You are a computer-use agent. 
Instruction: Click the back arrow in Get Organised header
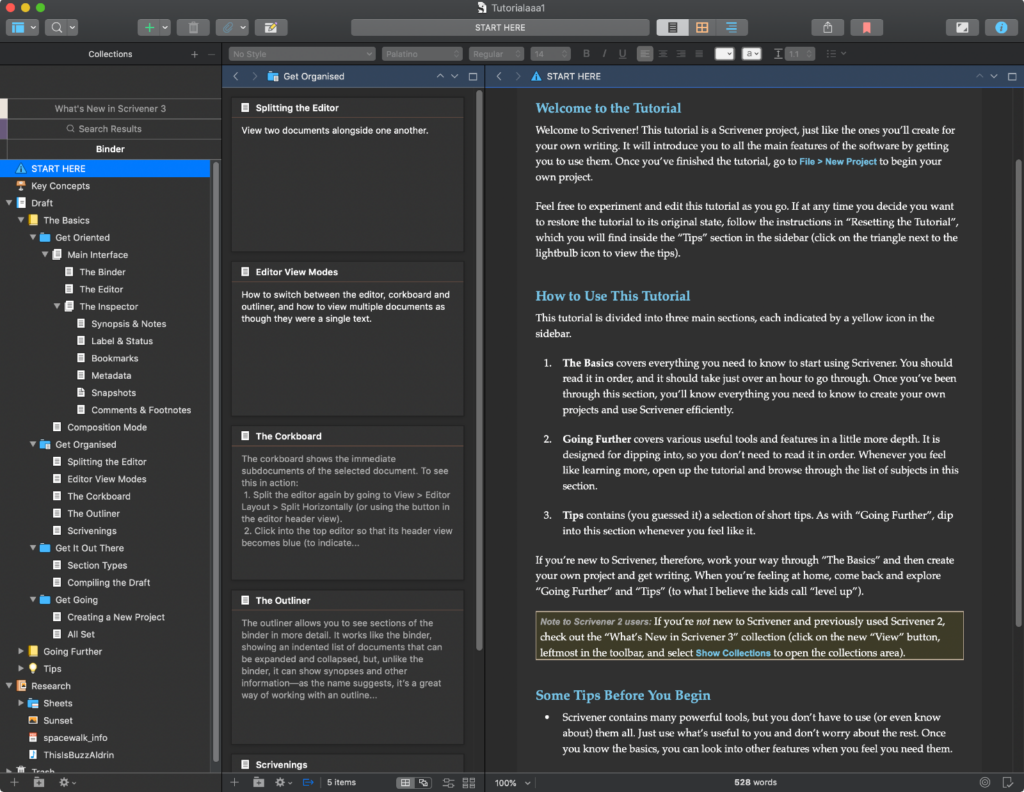click(x=236, y=76)
